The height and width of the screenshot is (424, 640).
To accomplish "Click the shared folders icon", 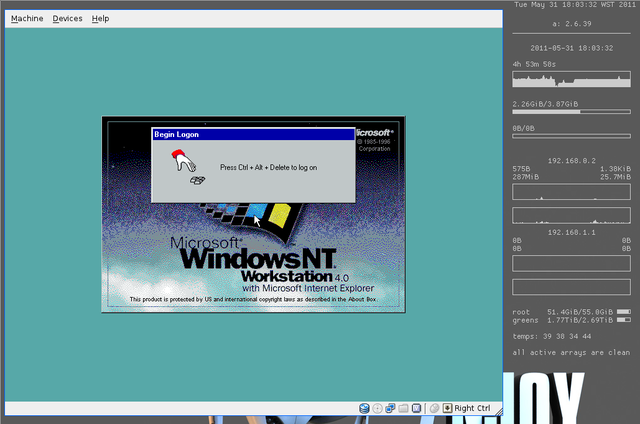I will coord(403,408).
